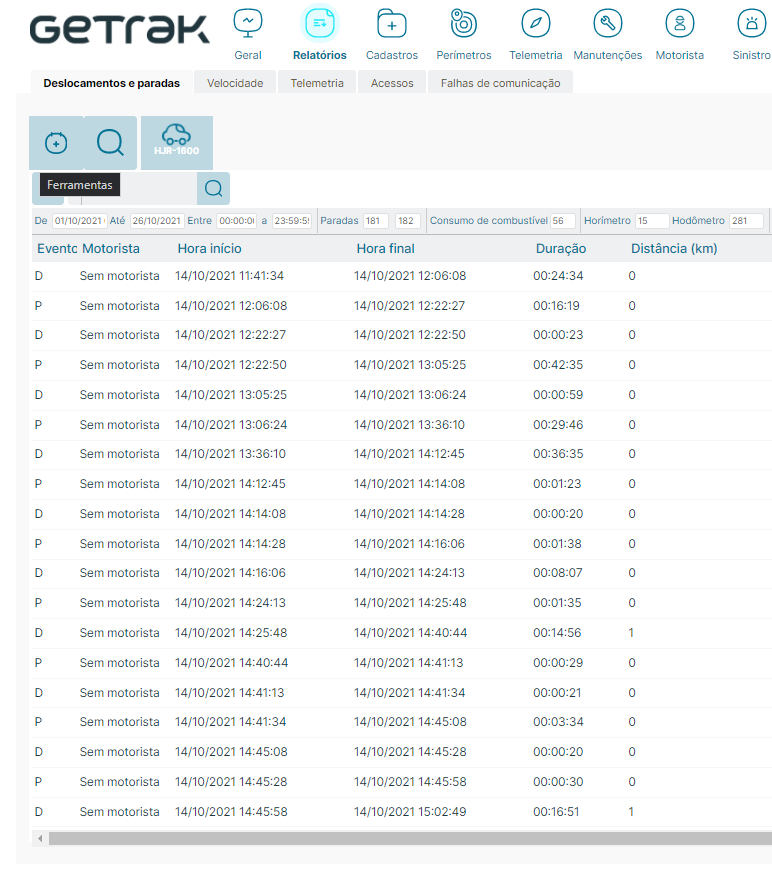Open the Perímetros icon
The height and width of the screenshot is (893, 772).
point(463,24)
